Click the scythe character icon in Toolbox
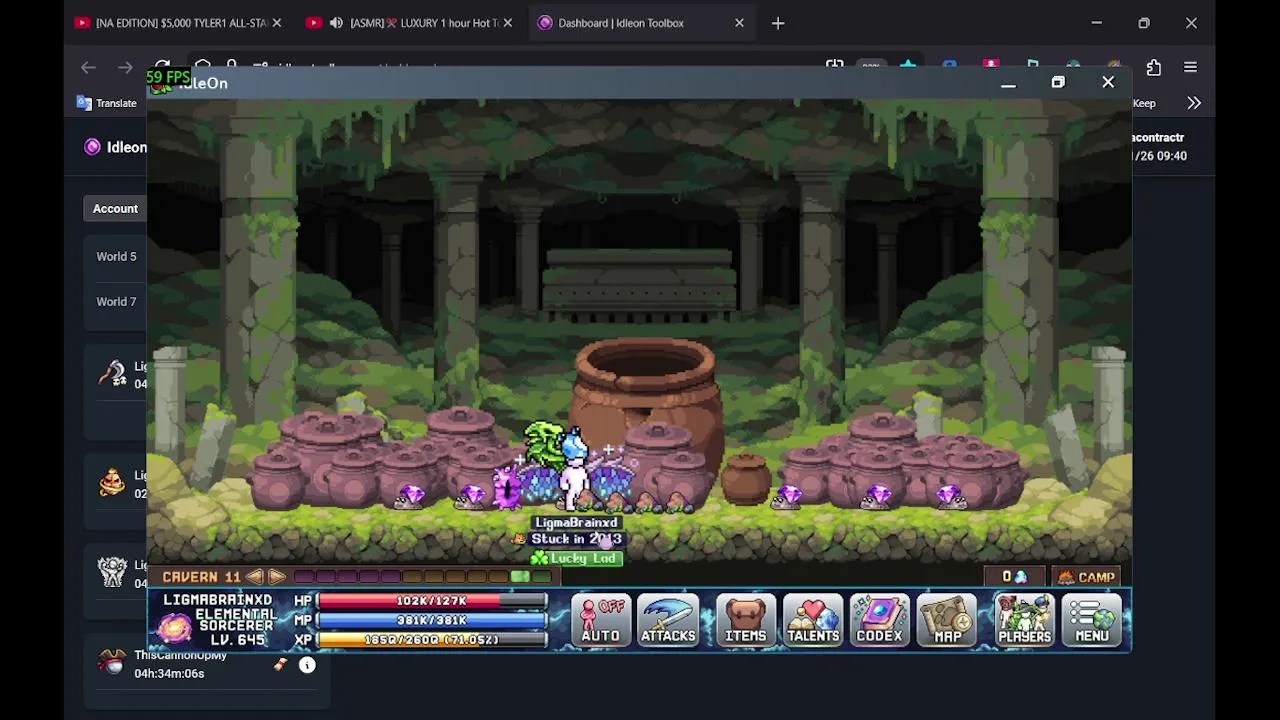This screenshot has height=720, width=1280. coord(112,374)
